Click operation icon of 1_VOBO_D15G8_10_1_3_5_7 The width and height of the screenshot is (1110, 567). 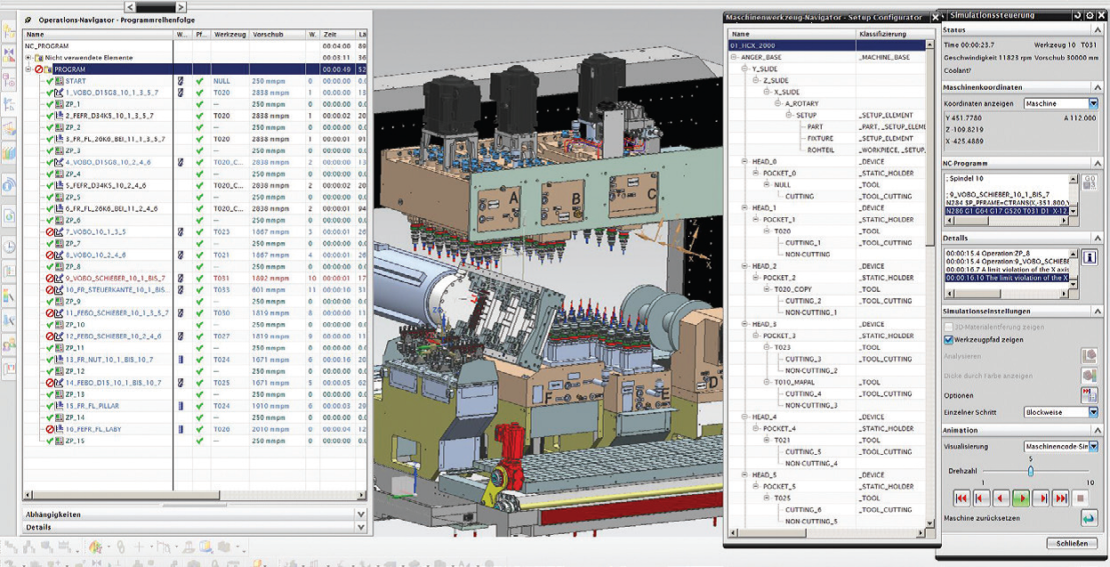pyautogui.click(x=59, y=92)
